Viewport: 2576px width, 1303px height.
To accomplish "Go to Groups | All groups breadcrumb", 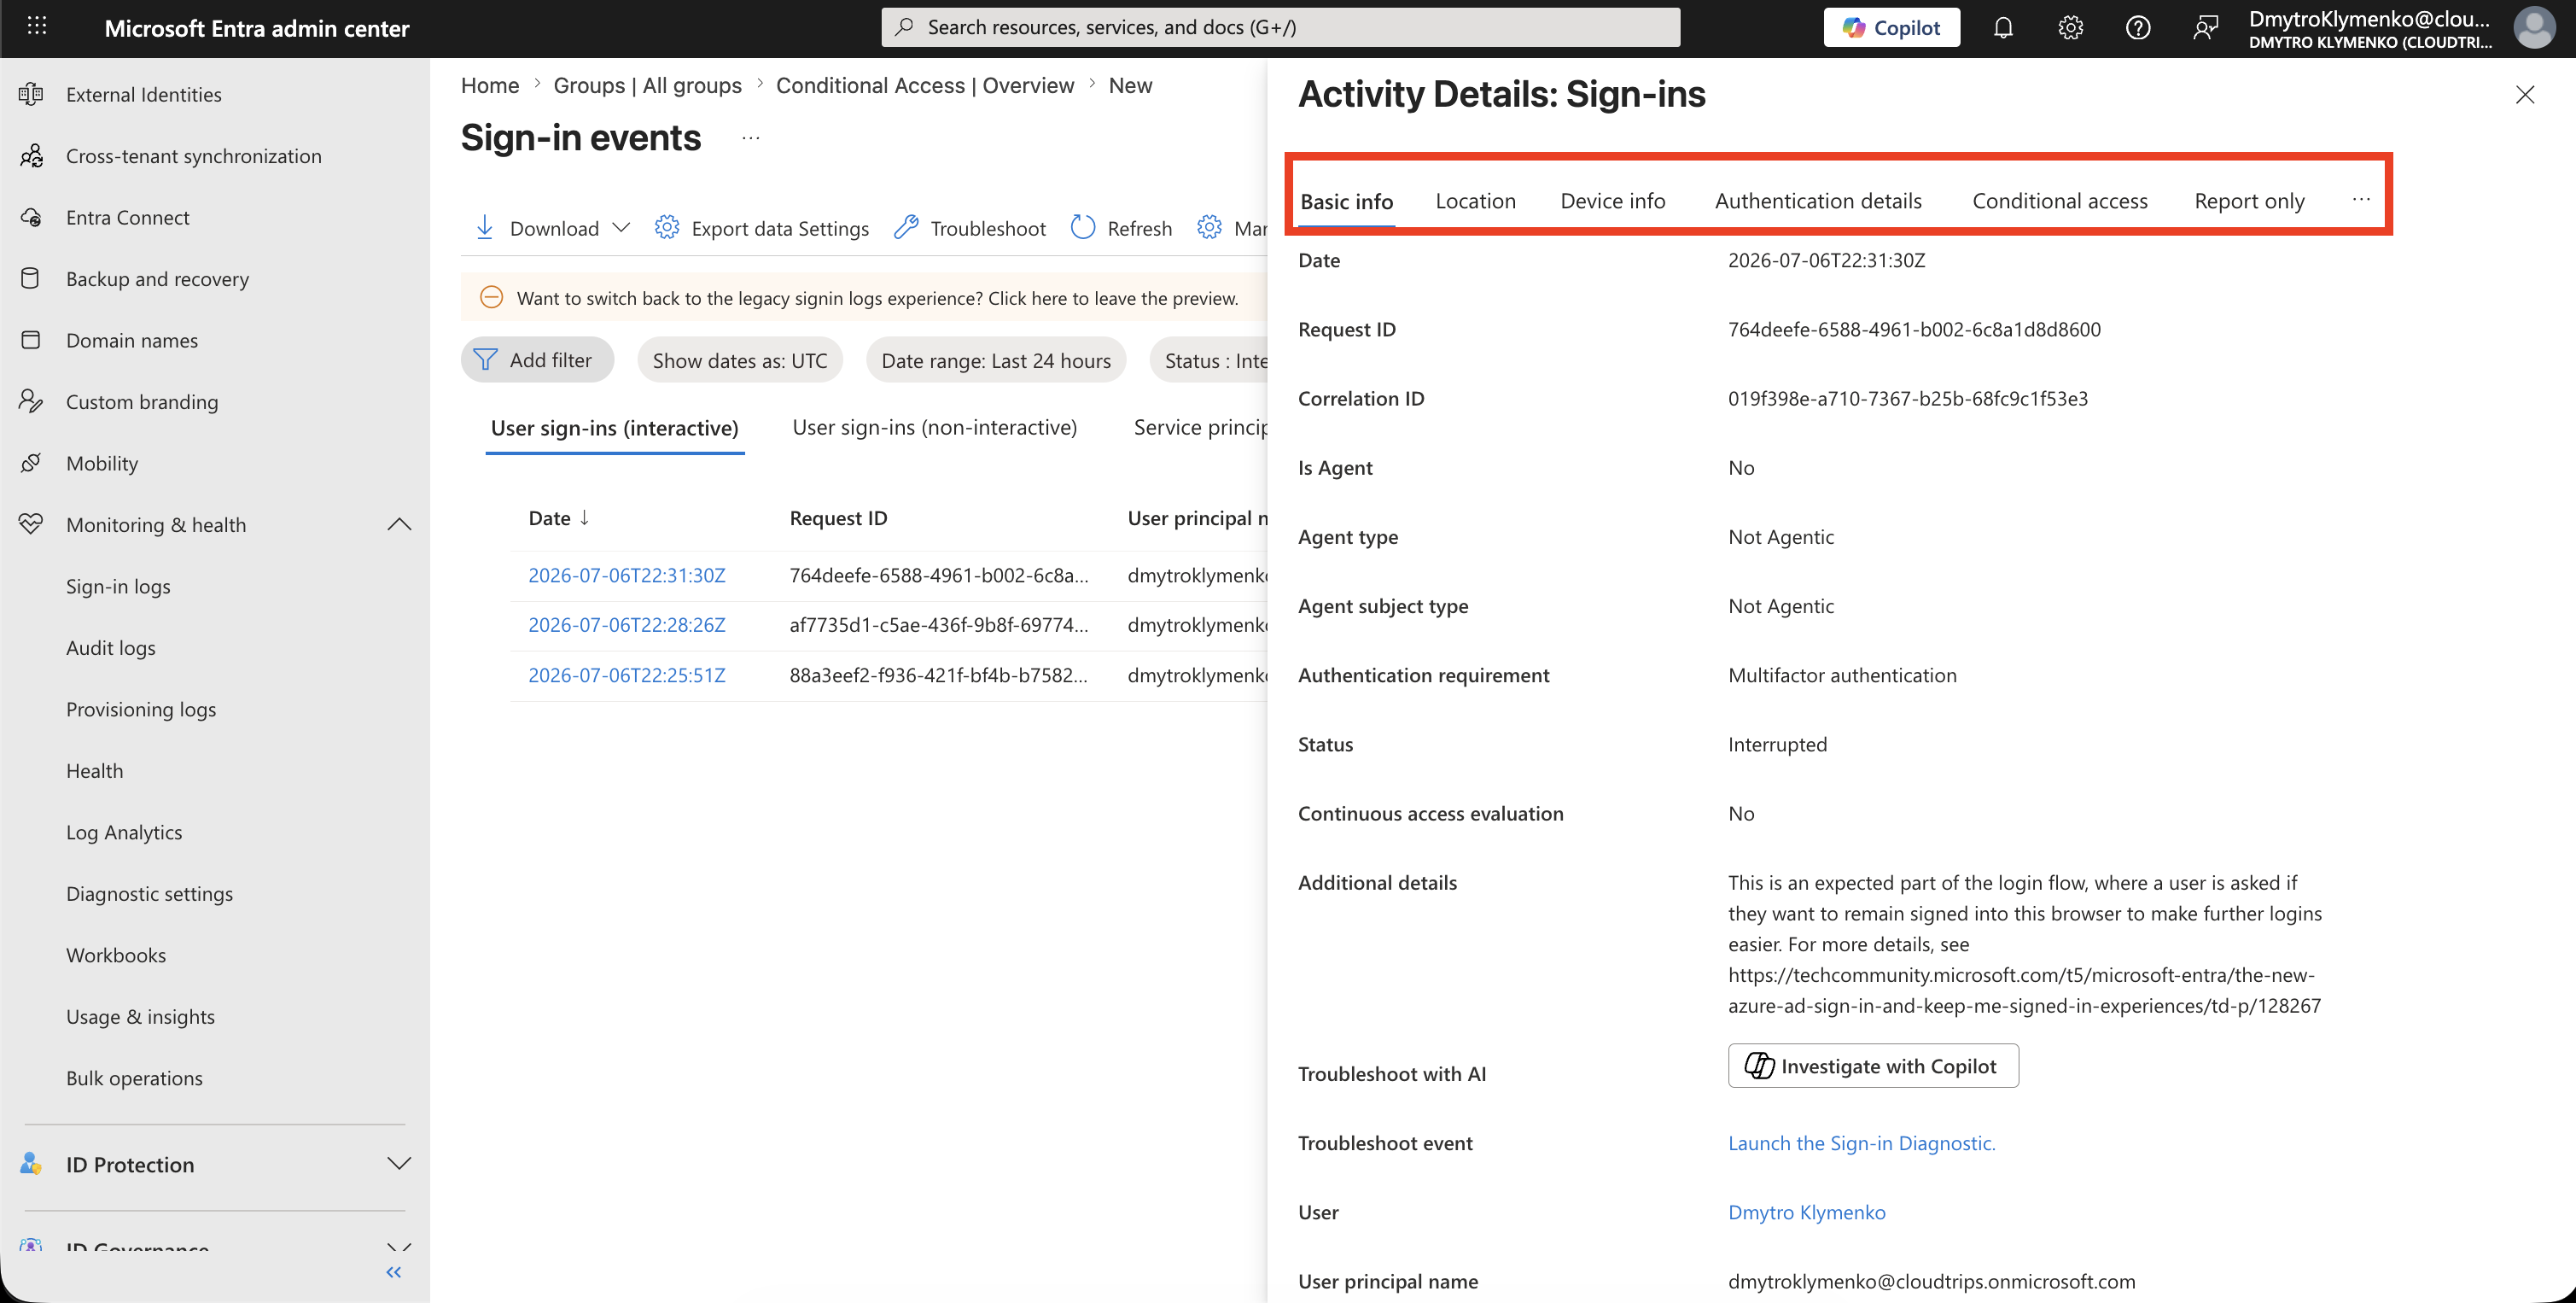I will coord(648,85).
